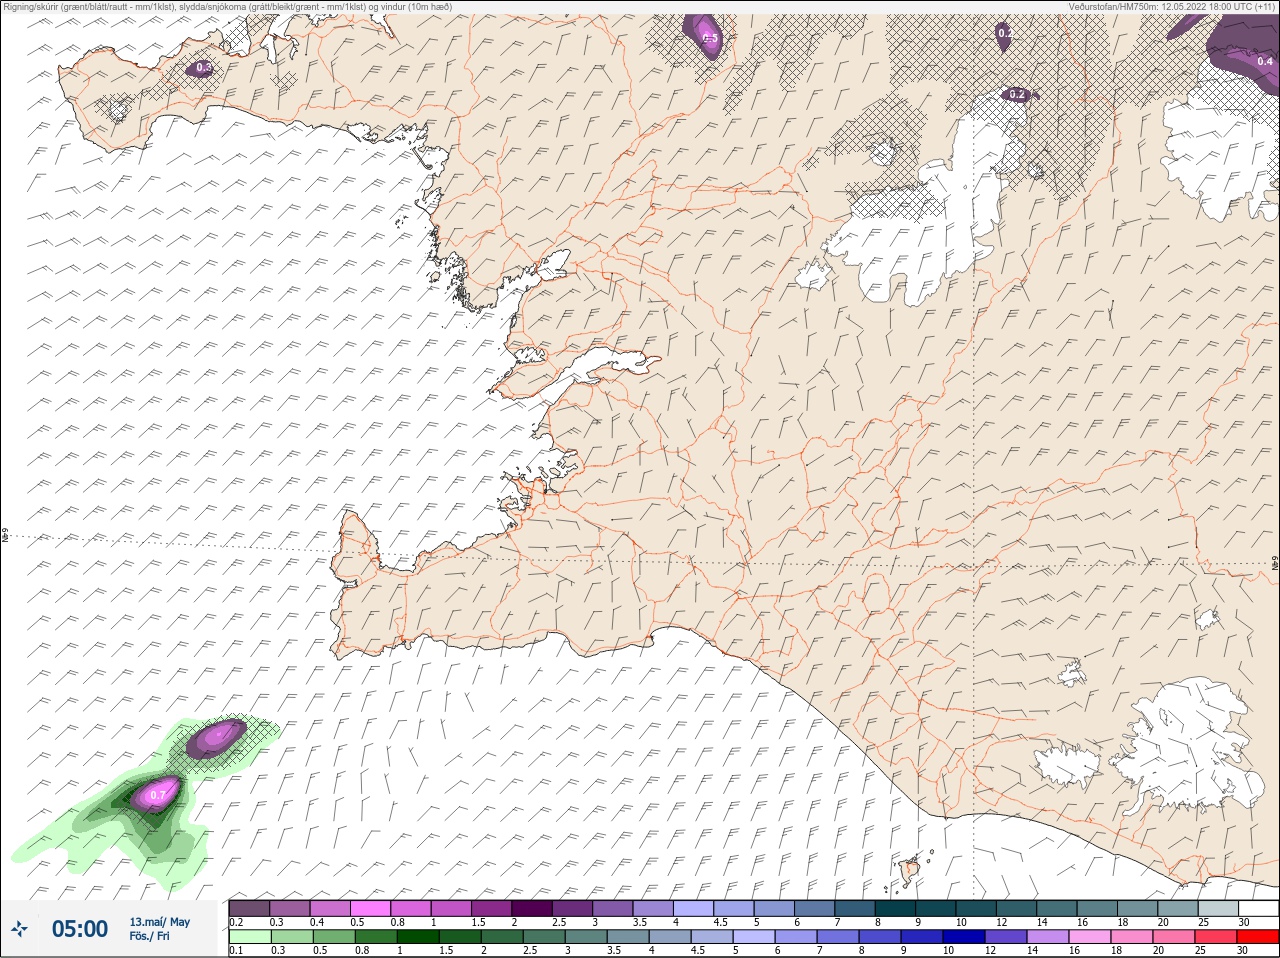This screenshot has height=958, width=1280.
Task: Select the bright pink top-row swatch labeled 0.5
Action: pyautogui.click(x=370, y=908)
